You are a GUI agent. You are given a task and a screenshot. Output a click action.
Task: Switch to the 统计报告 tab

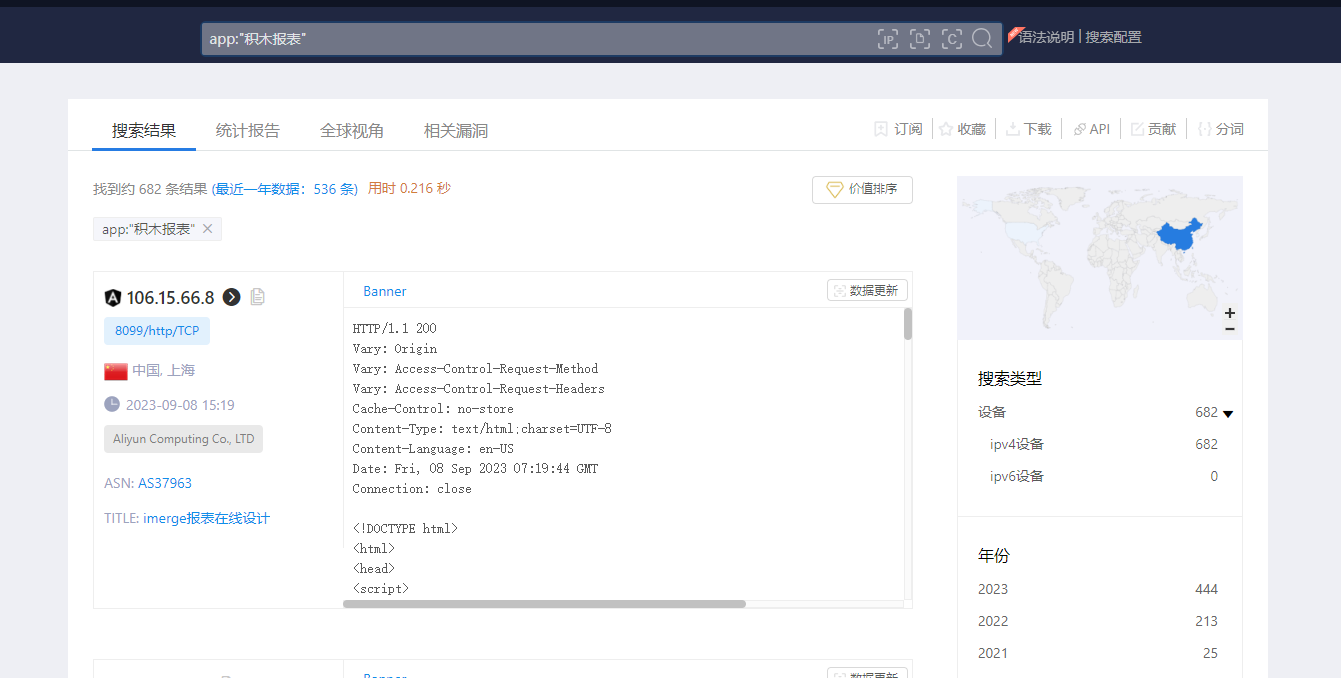coord(248,131)
